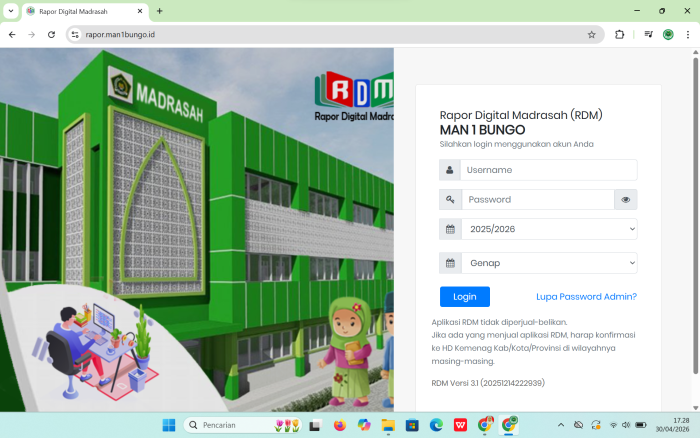700x438 pixels.
Task: Click the page vertical scrollbar
Action: coord(695,216)
